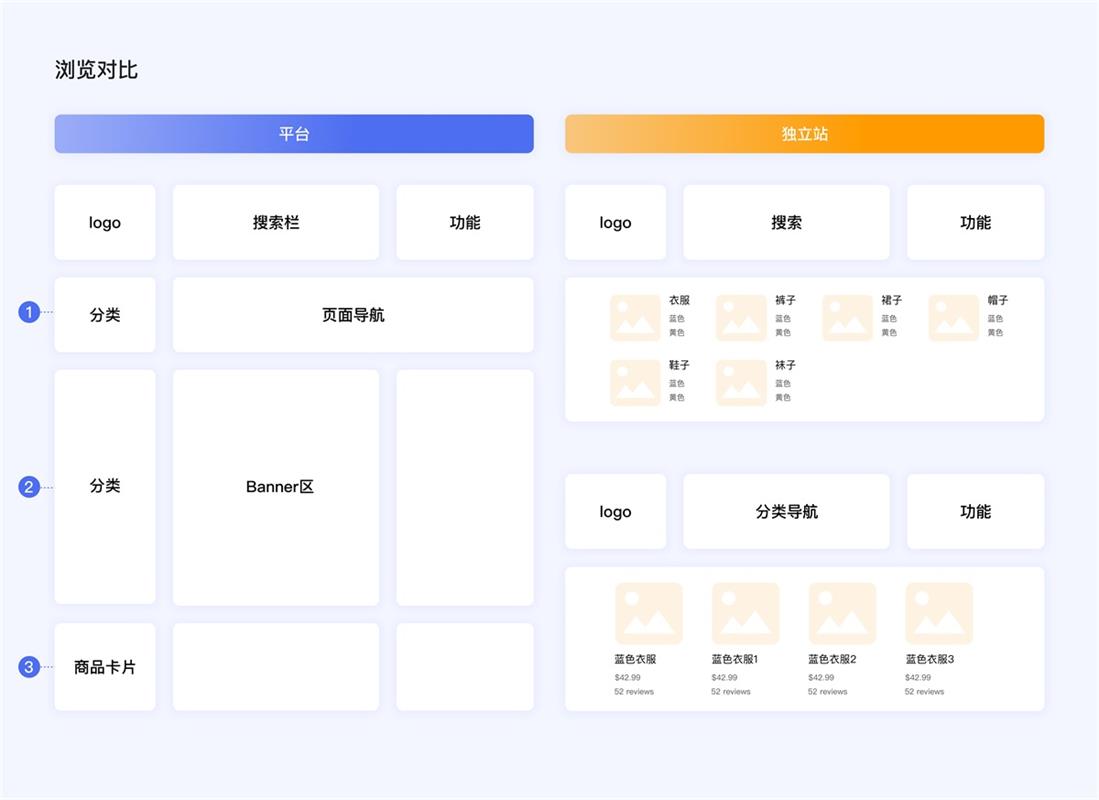Open the 袜子 category image icon
The height and width of the screenshot is (800, 1099).
click(741, 383)
